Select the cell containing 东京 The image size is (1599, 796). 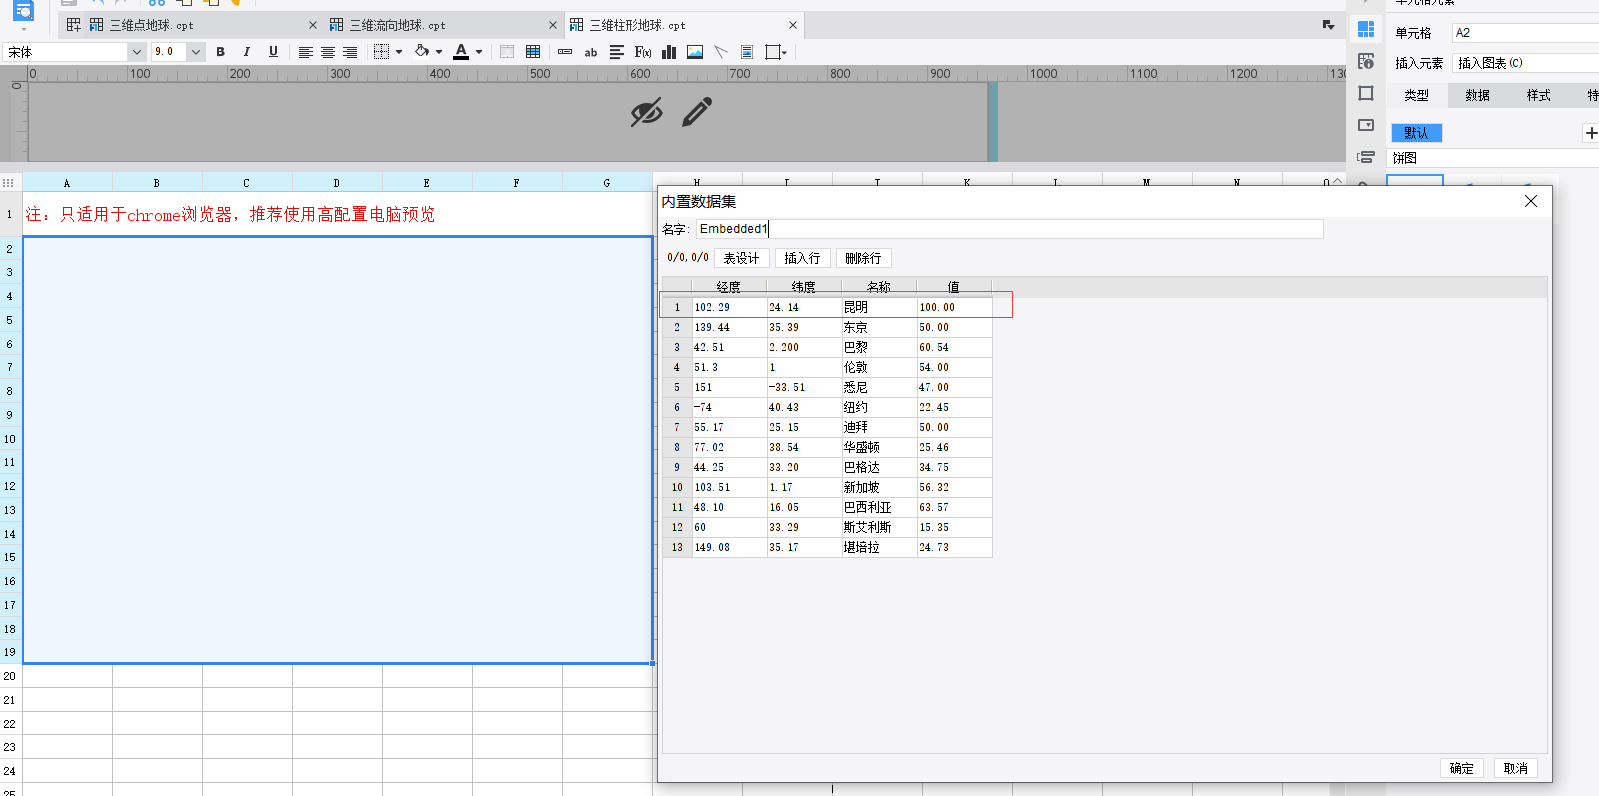[x=879, y=327]
